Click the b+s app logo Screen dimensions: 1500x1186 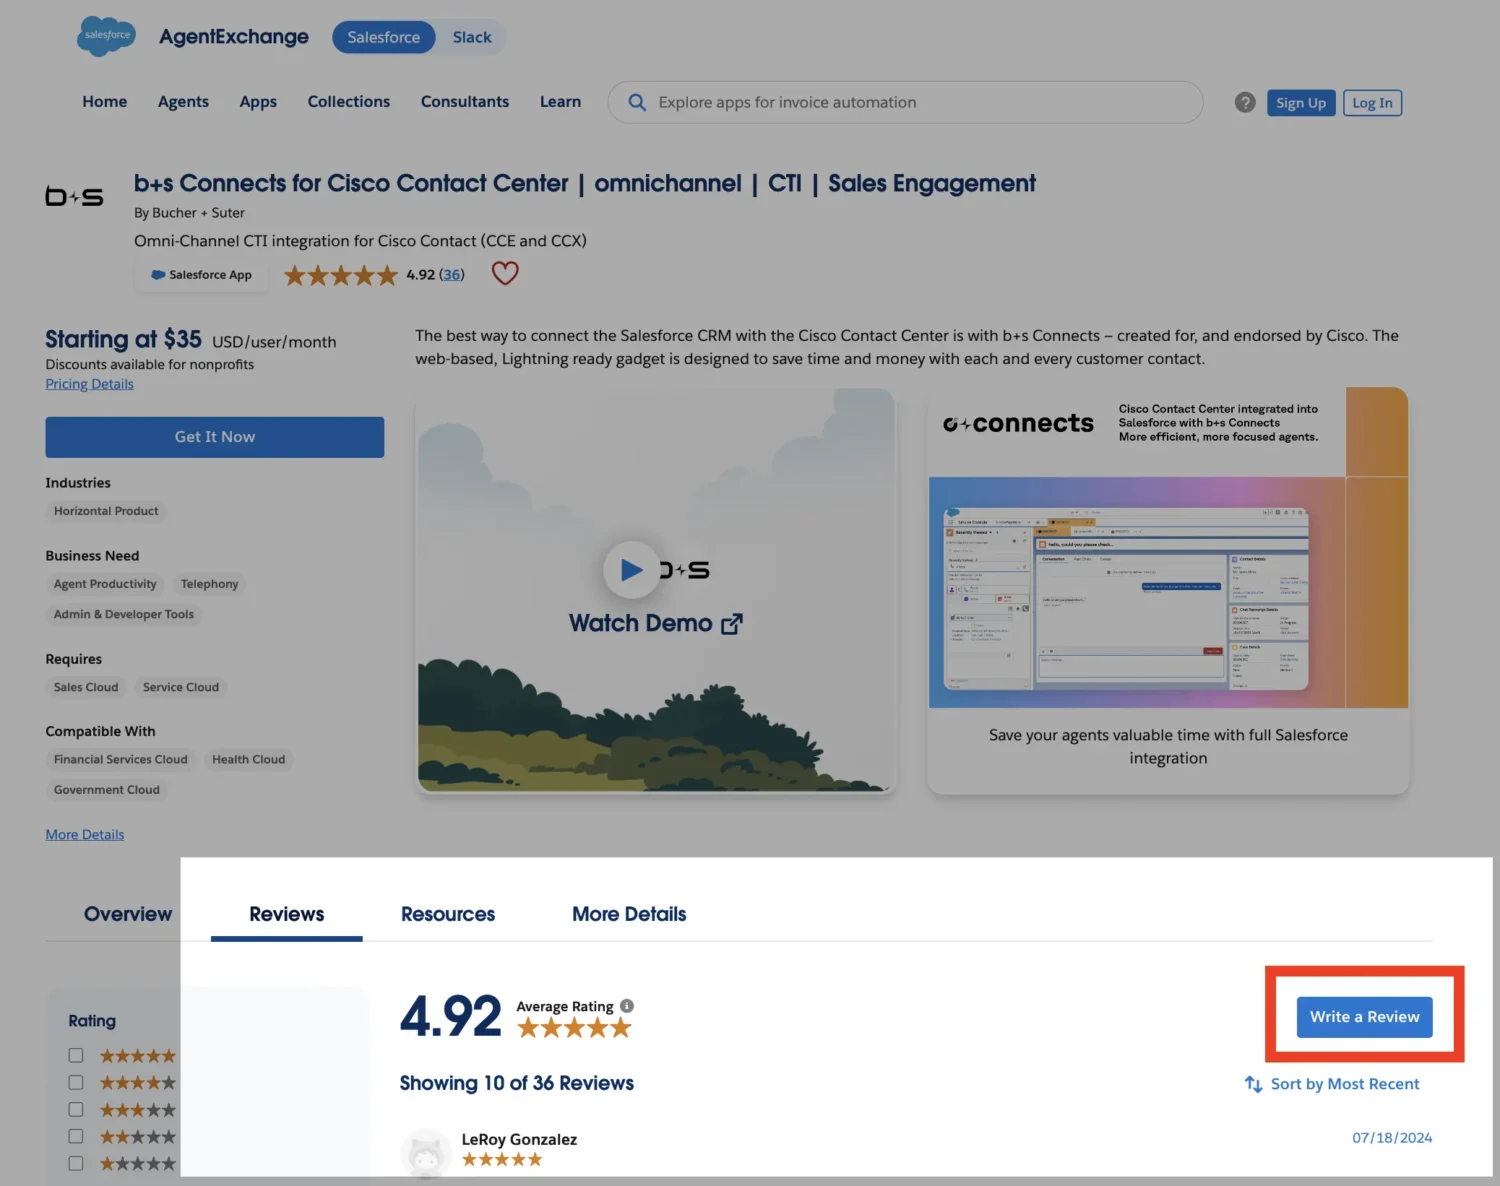click(75, 196)
